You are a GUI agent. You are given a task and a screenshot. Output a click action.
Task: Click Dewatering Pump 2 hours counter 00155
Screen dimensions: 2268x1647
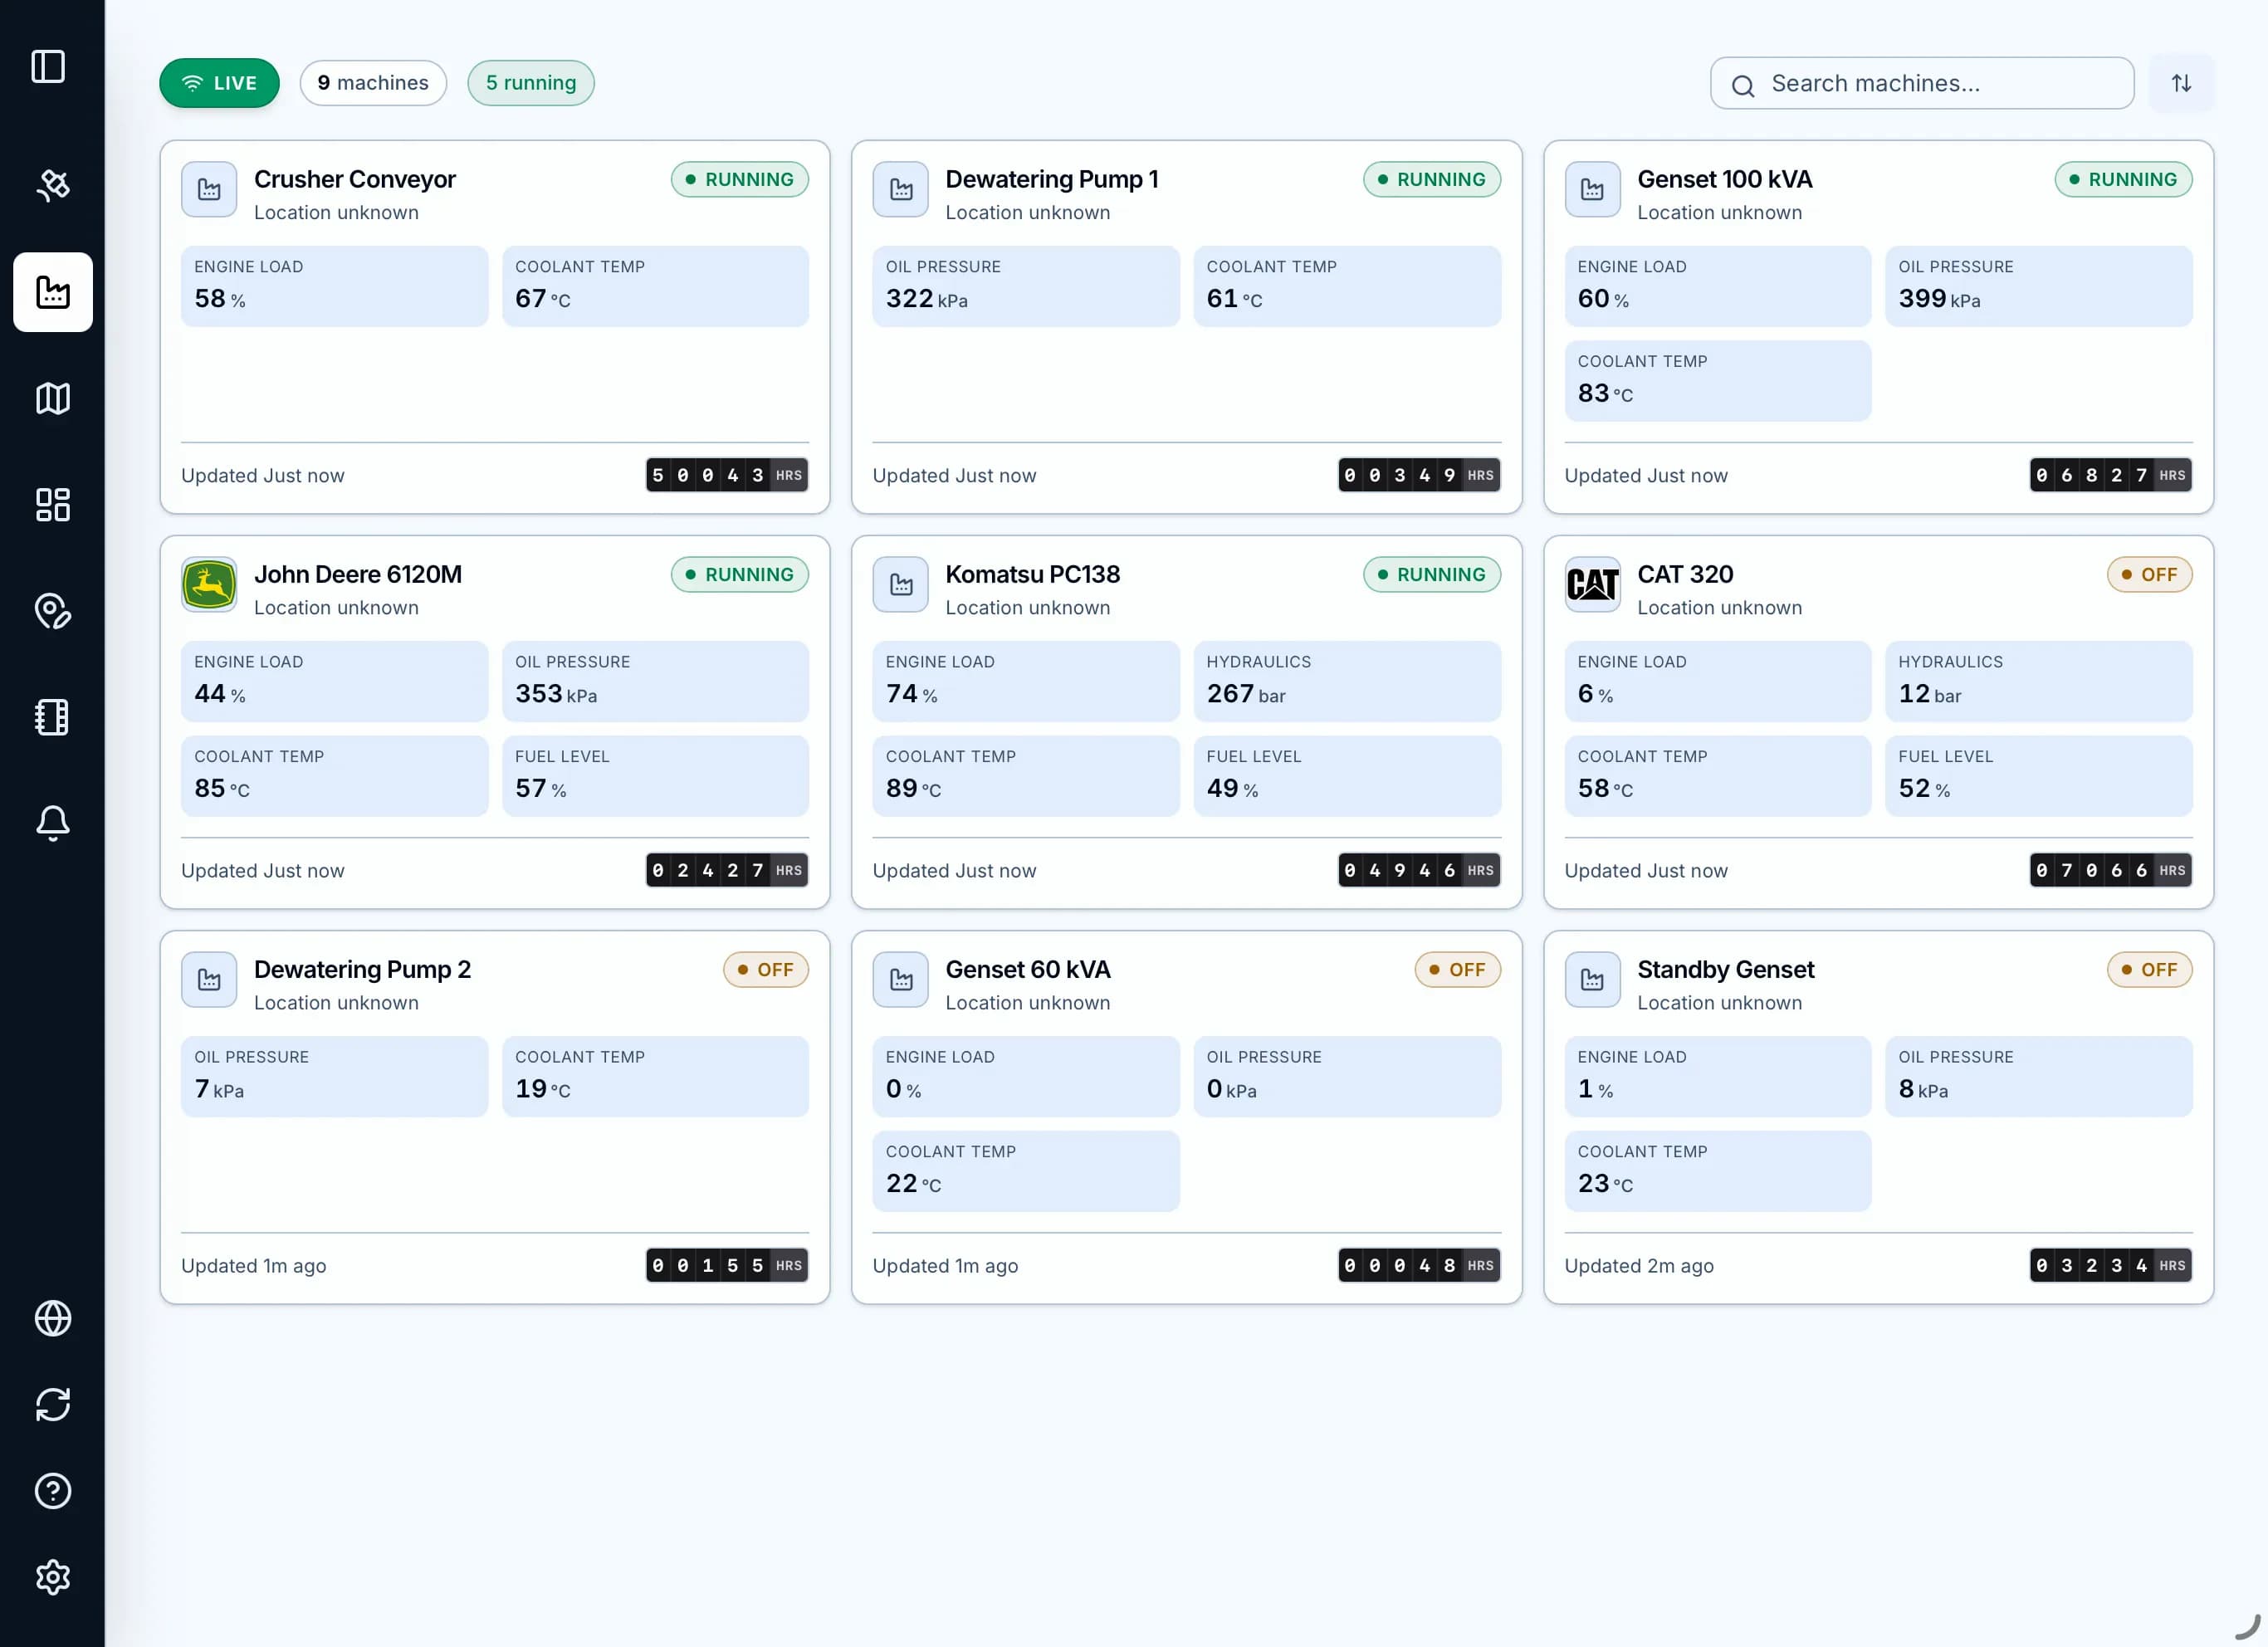pos(727,1265)
